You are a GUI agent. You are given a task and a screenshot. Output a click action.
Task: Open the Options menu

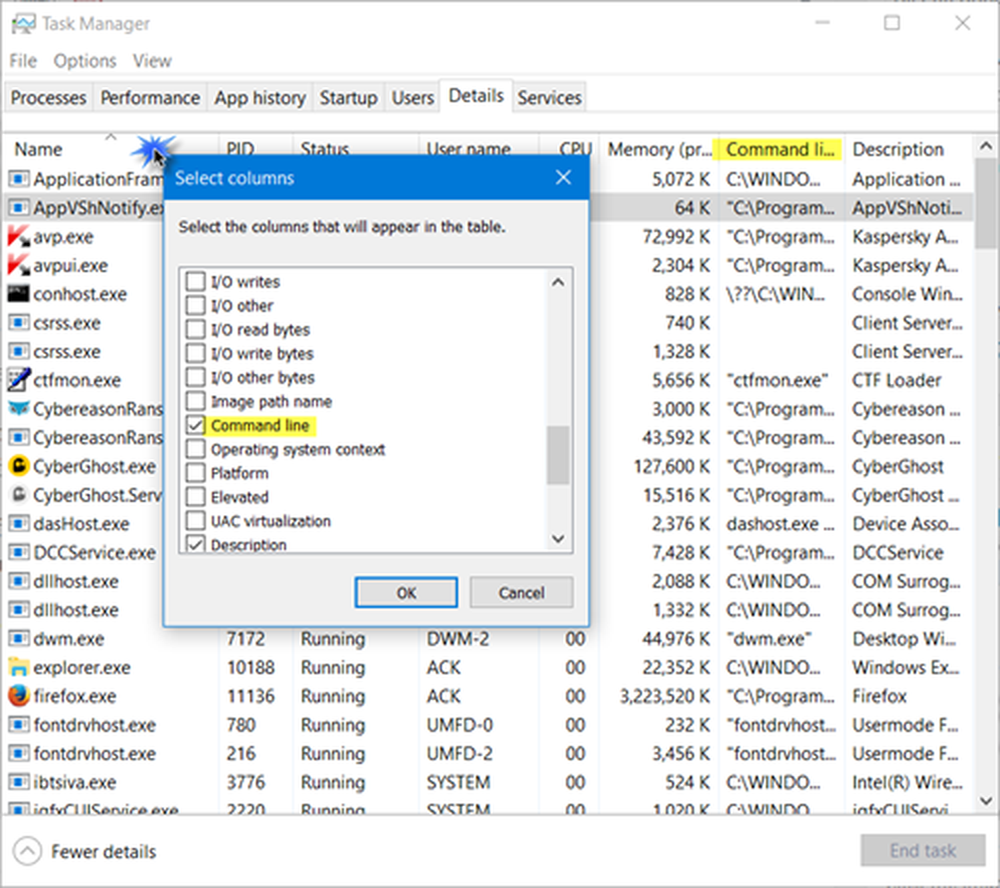pos(85,61)
